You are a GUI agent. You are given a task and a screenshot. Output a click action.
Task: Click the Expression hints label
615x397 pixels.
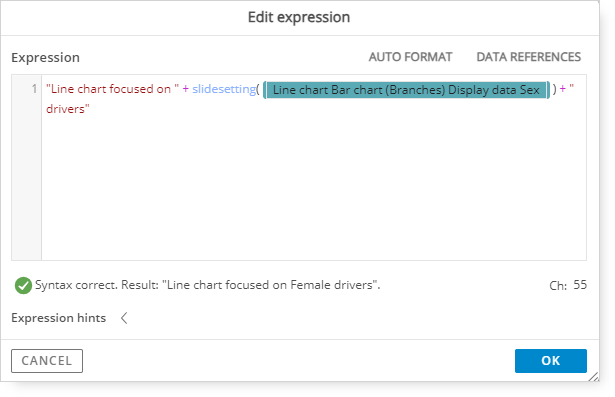click(58, 318)
